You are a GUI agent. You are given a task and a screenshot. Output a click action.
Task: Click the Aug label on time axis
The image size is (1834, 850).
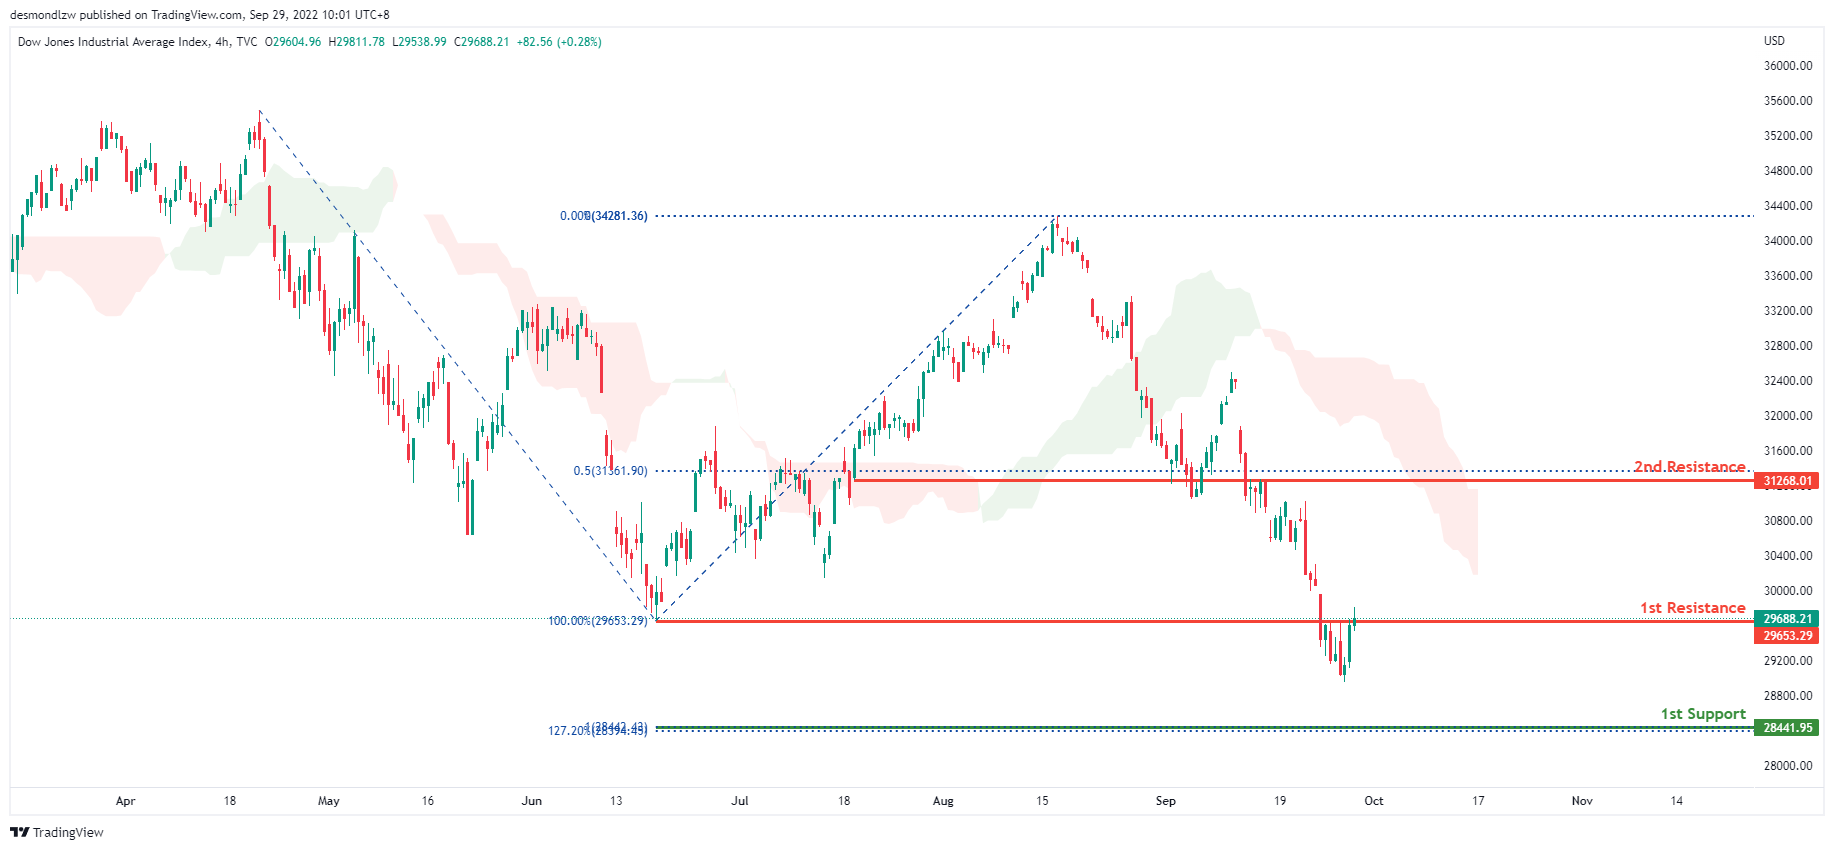point(943,801)
